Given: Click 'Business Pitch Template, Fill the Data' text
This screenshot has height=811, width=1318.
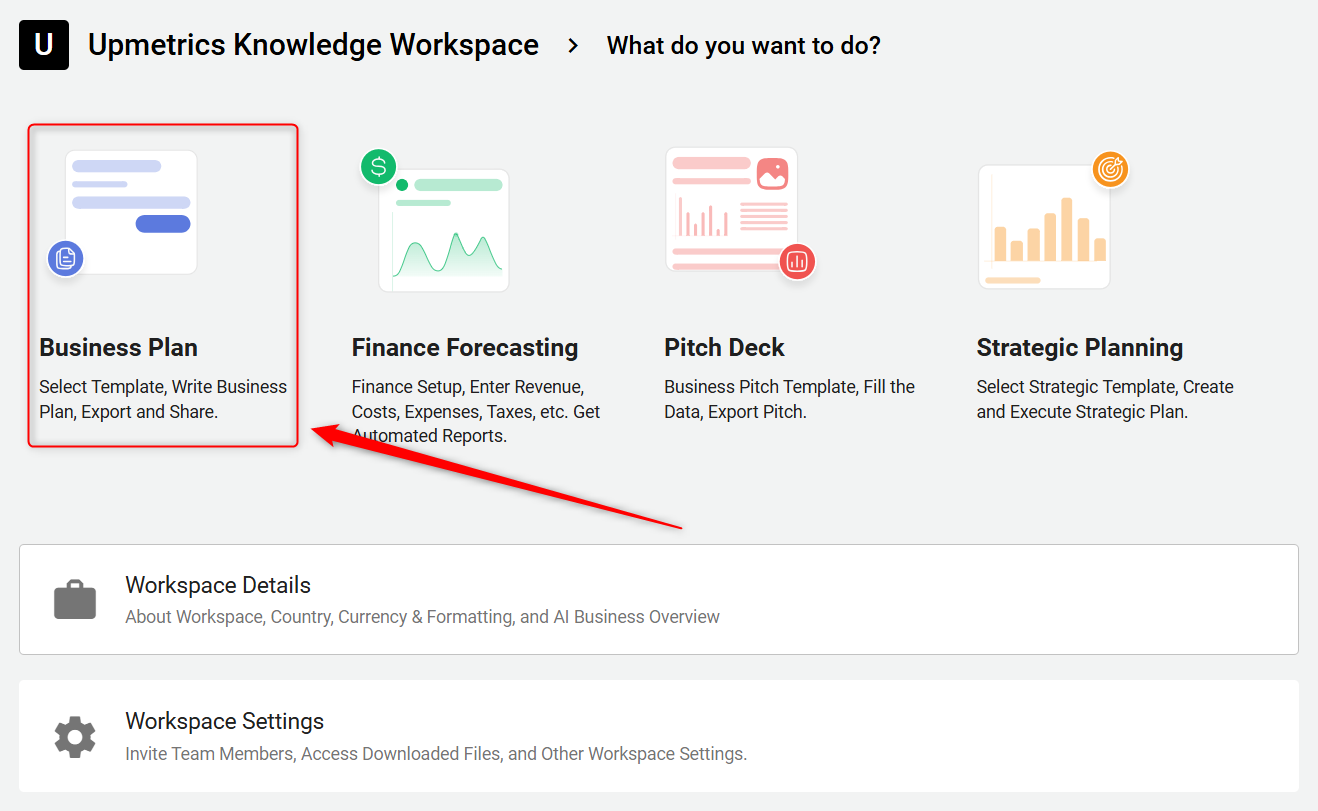Looking at the screenshot, I should [790, 399].
